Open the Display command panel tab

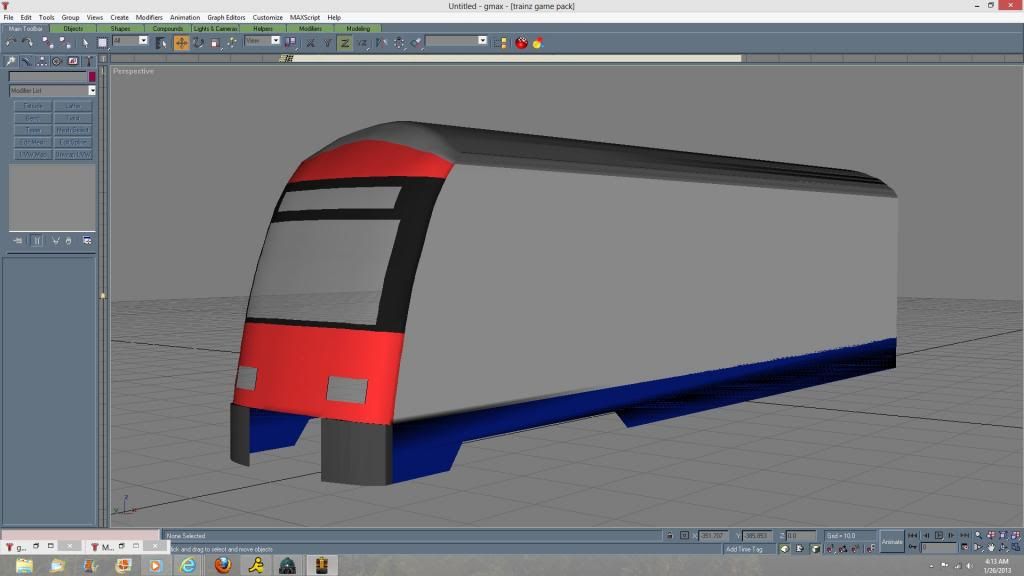pyautogui.click(x=73, y=61)
